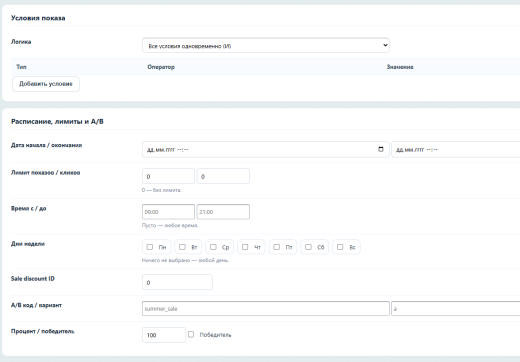Check the Пн weekday checkbox

(x=150, y=247)
